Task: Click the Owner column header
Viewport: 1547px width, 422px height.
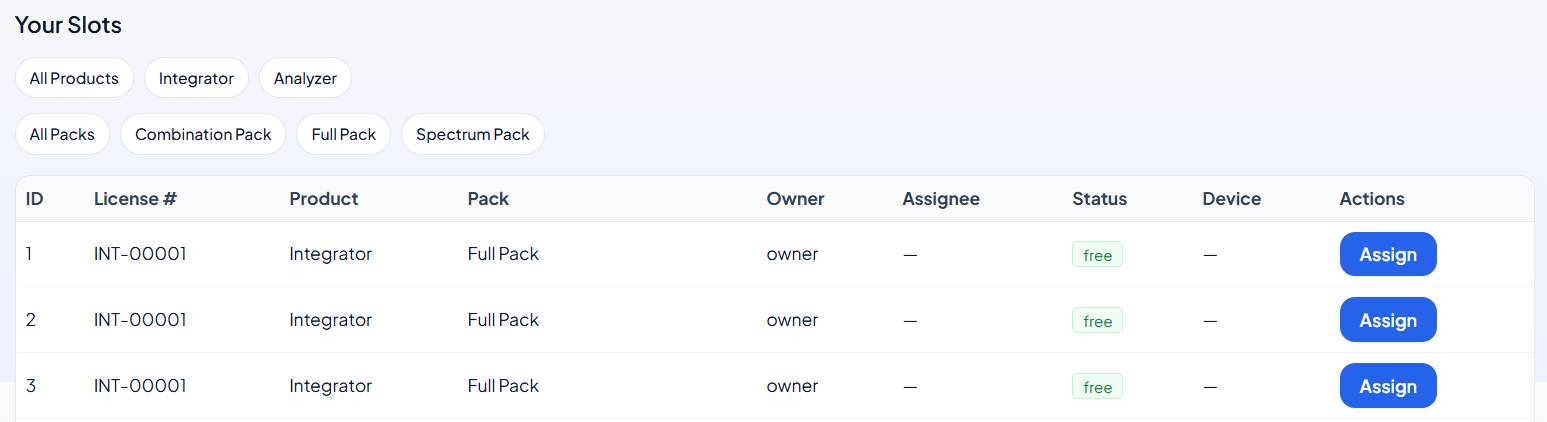Action: click(795, 199)
